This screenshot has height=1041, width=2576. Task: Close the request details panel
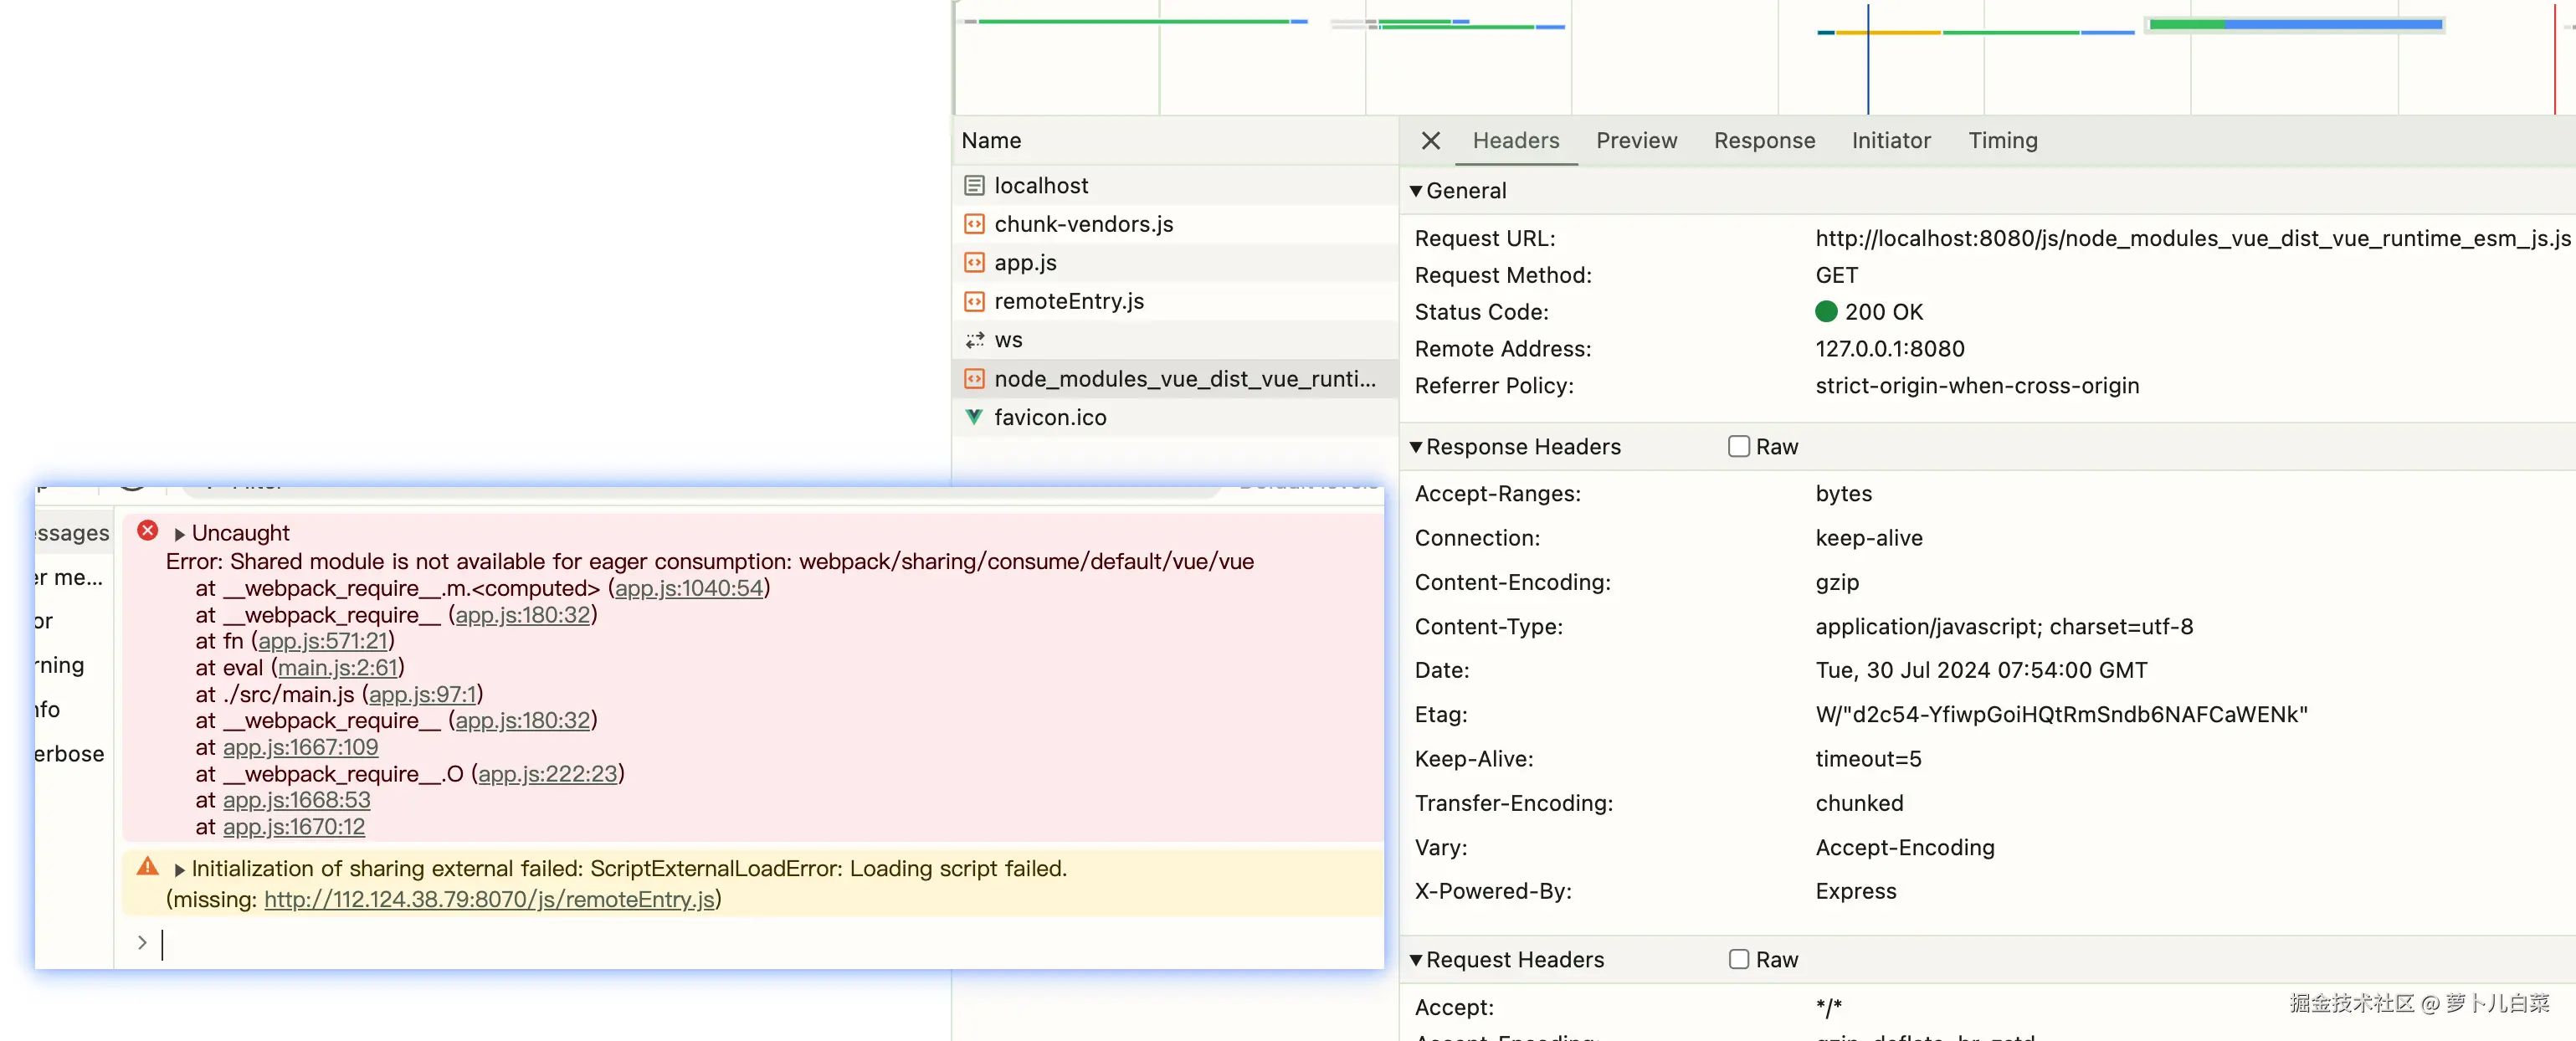(x=1430, y=141)
